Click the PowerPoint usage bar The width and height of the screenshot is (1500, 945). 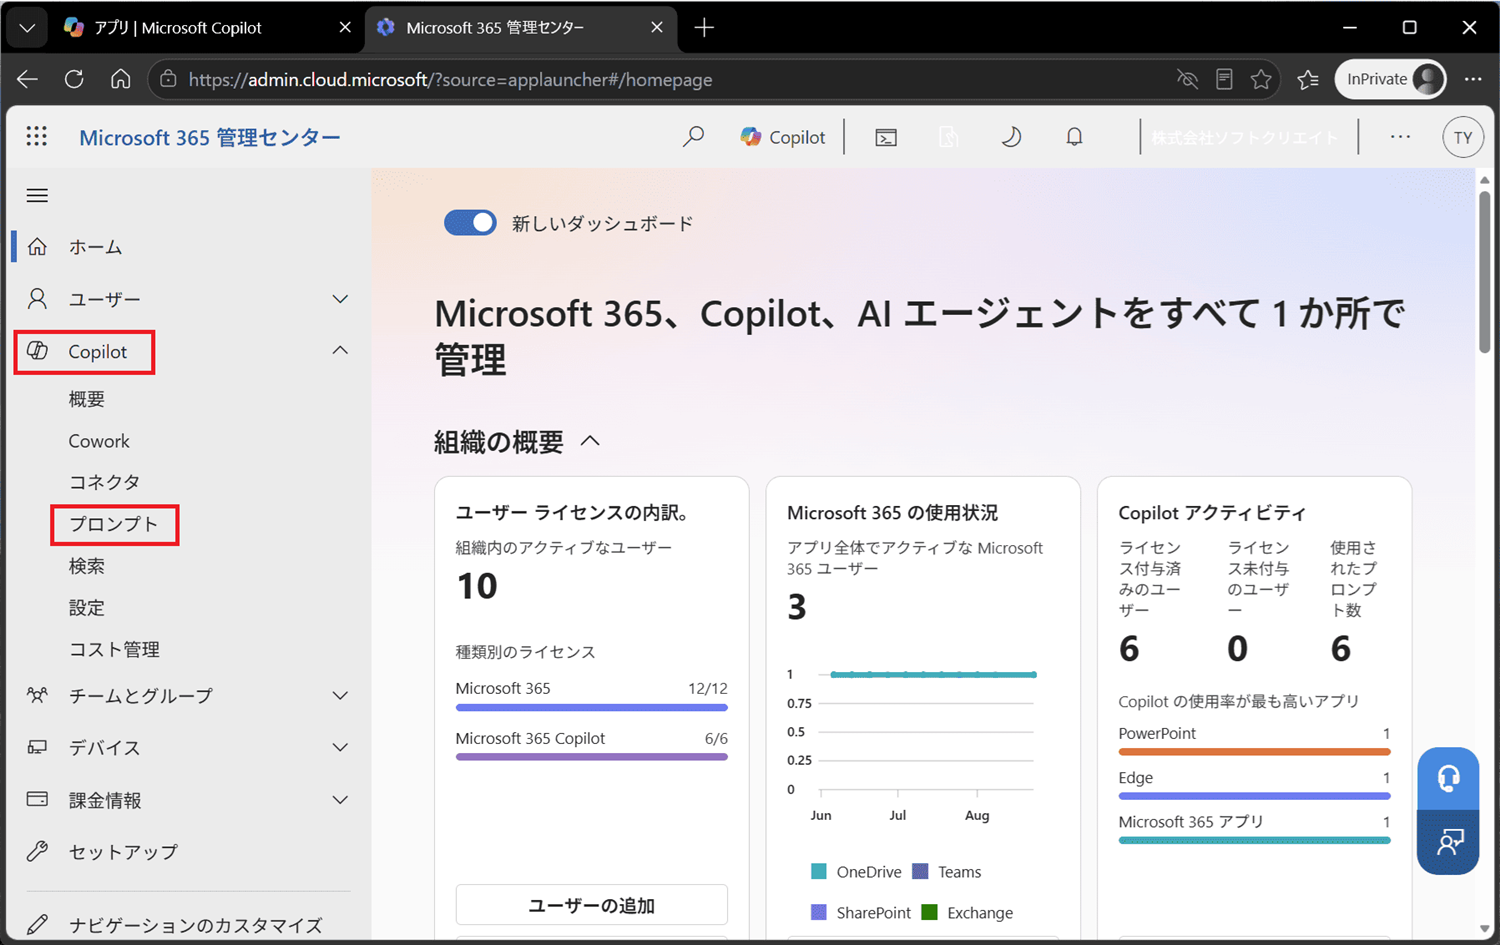1254,752
